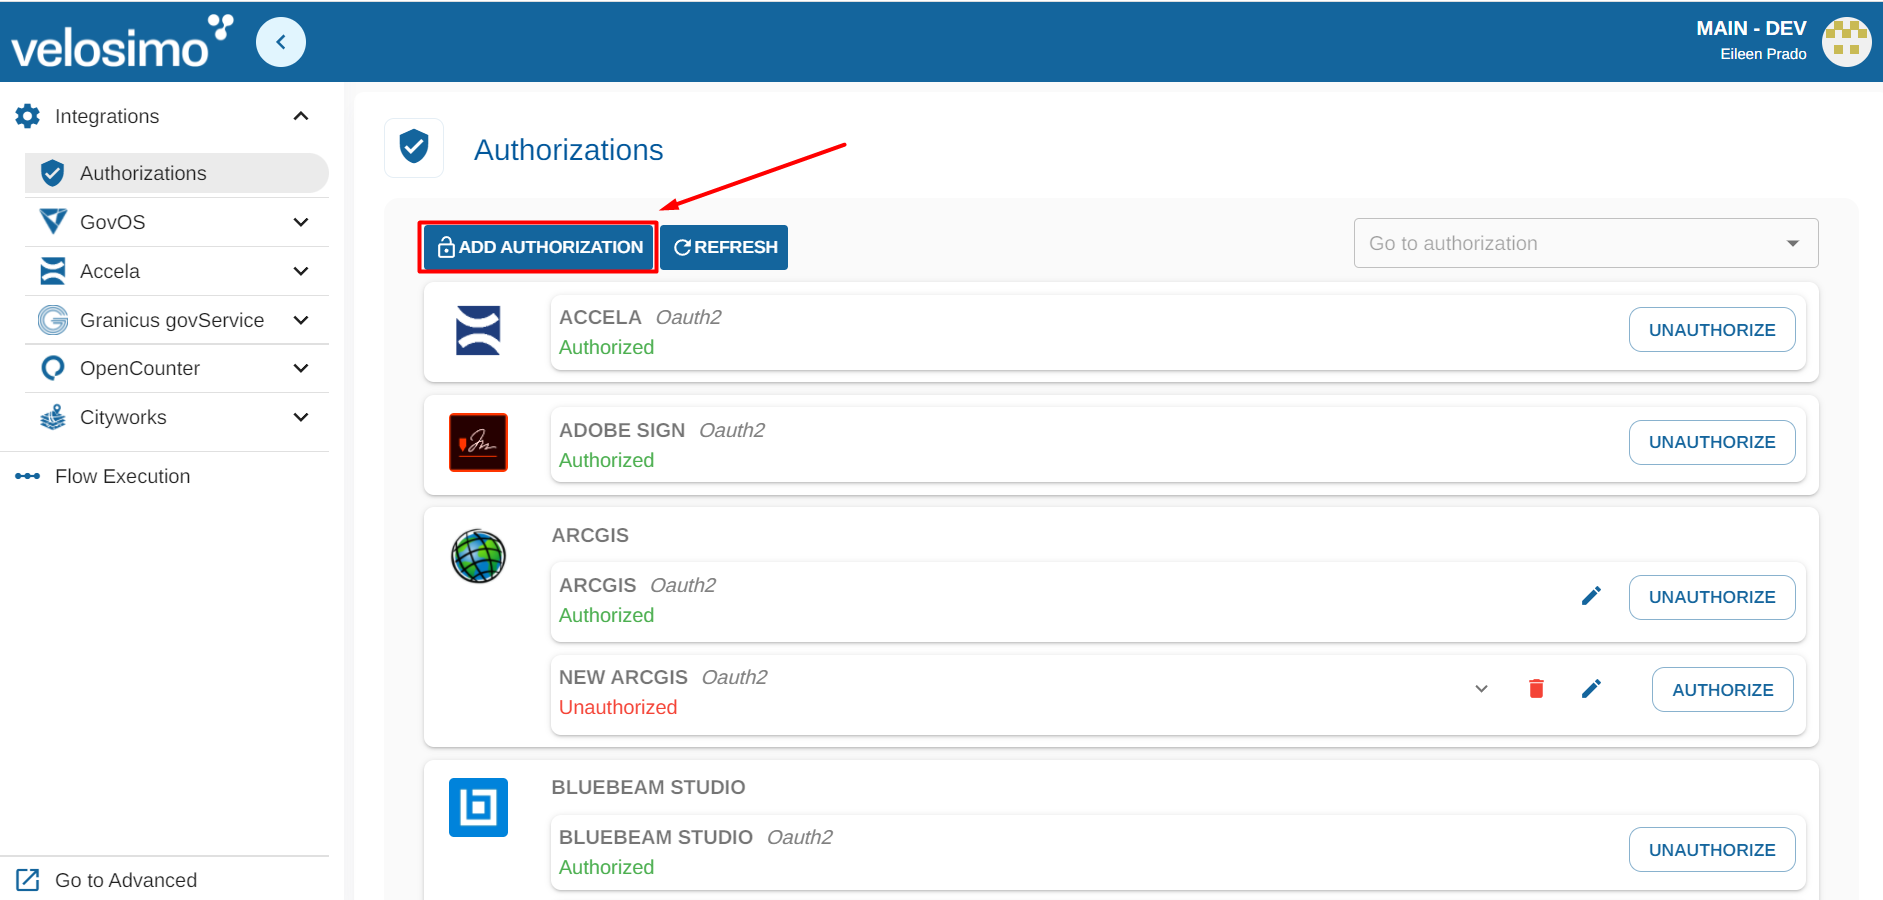The height and width of the screenshot is (900, 1883).
Task: Collapse the sidebar with the back arrow button
Action: 281,42
